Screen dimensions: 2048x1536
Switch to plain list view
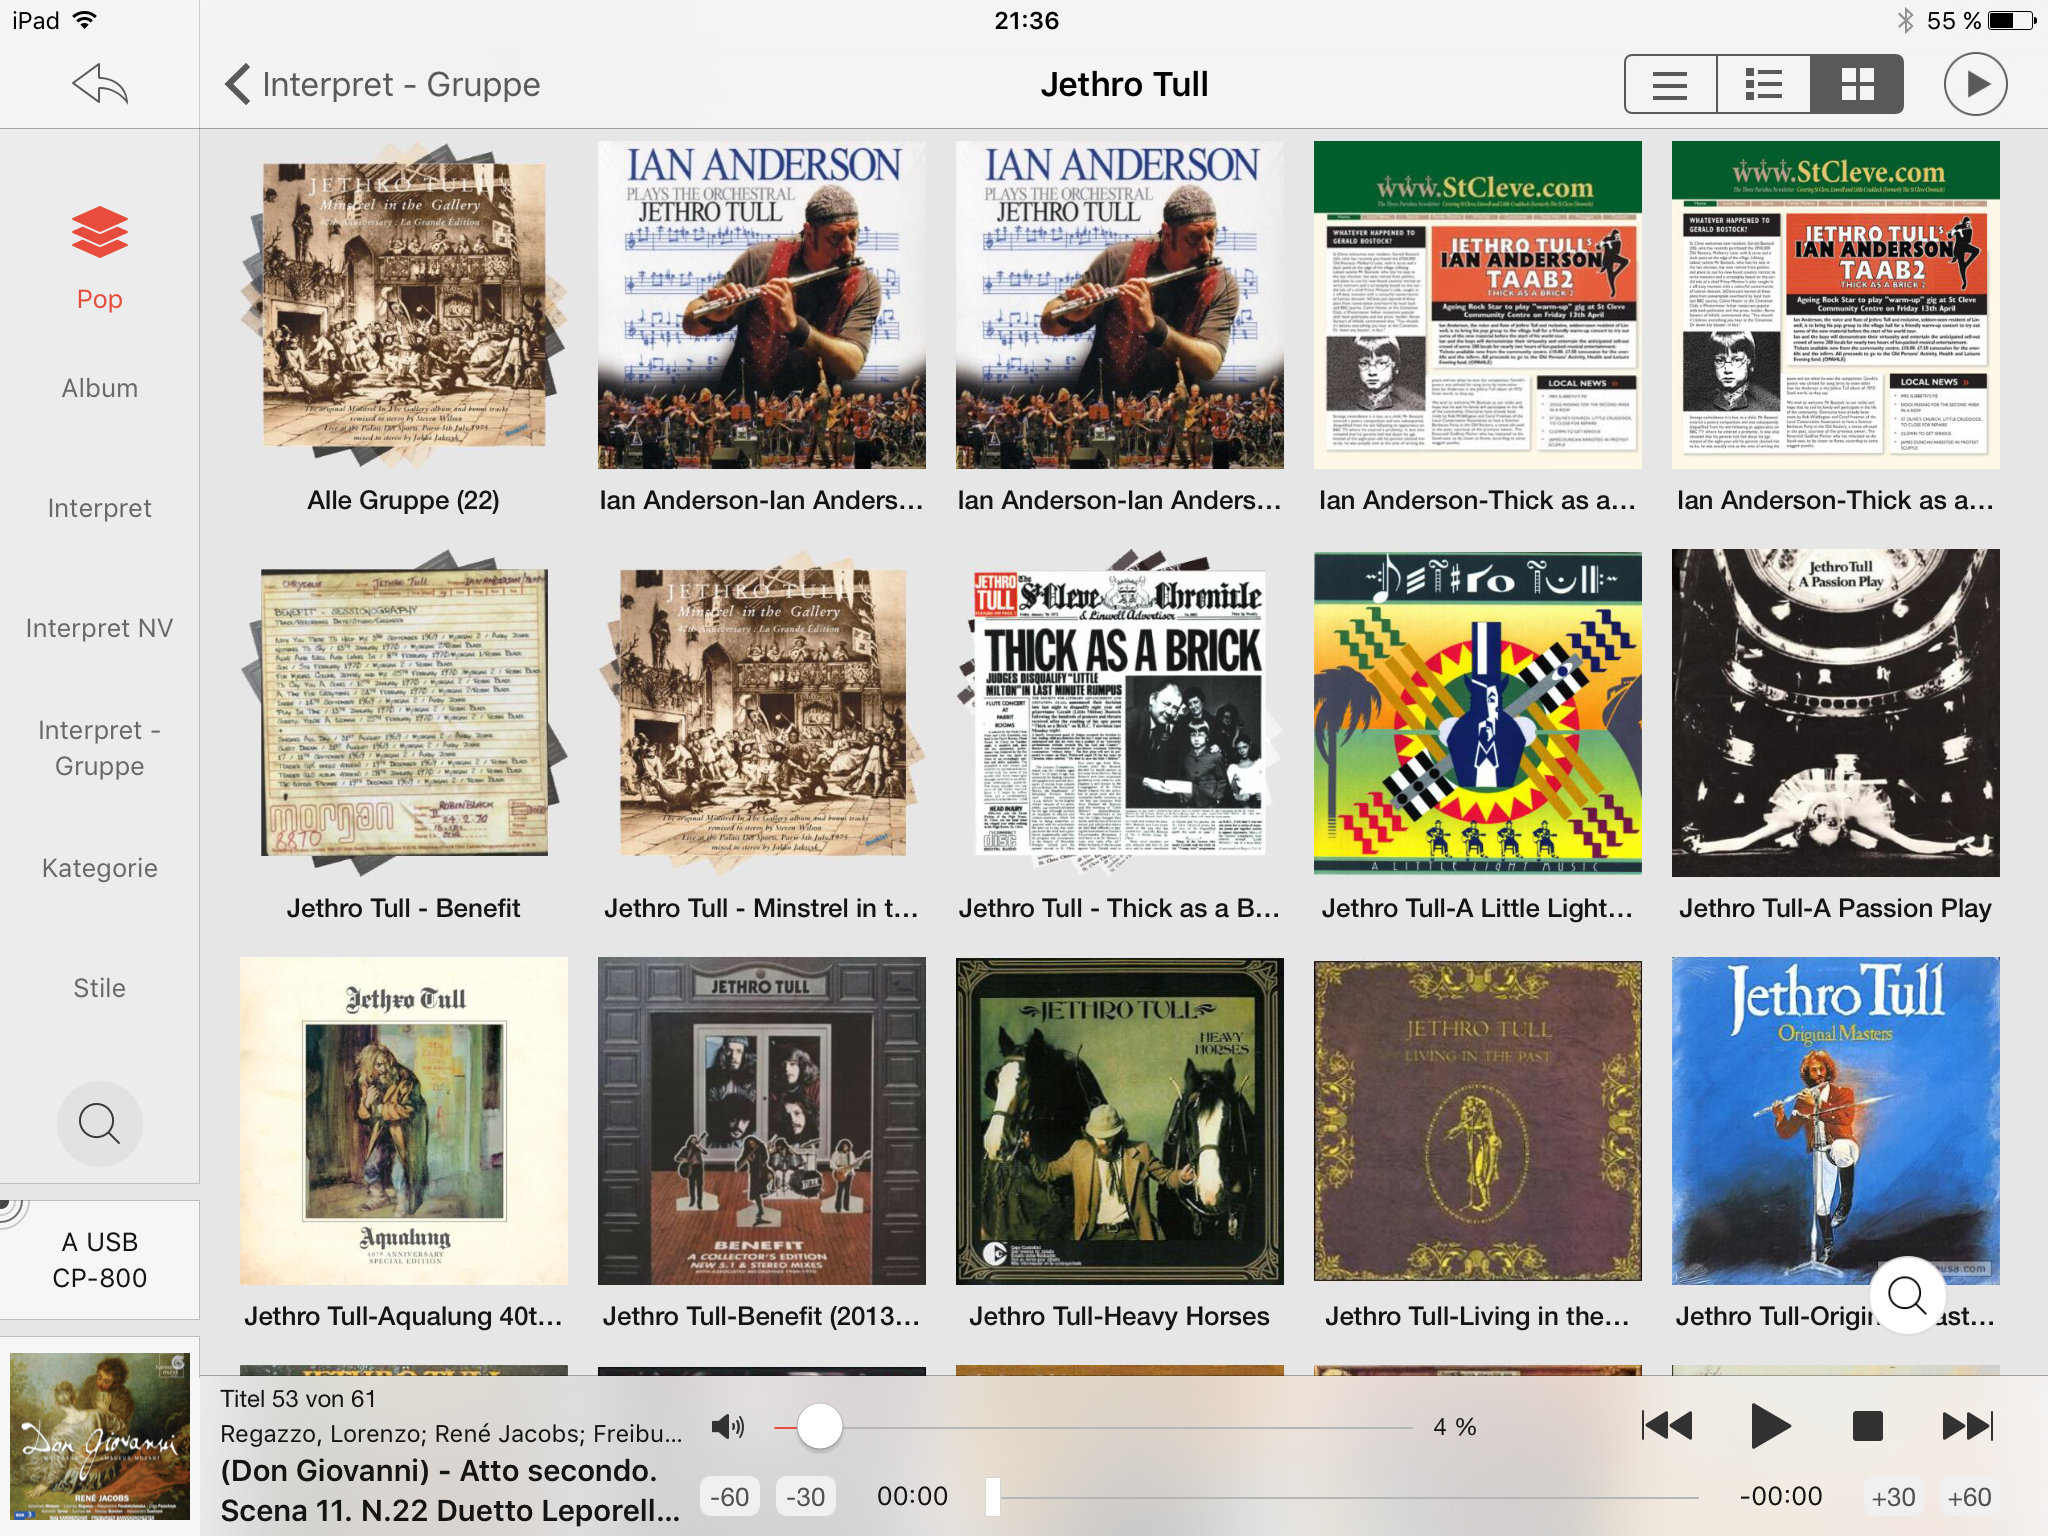tap(1670, 84)
